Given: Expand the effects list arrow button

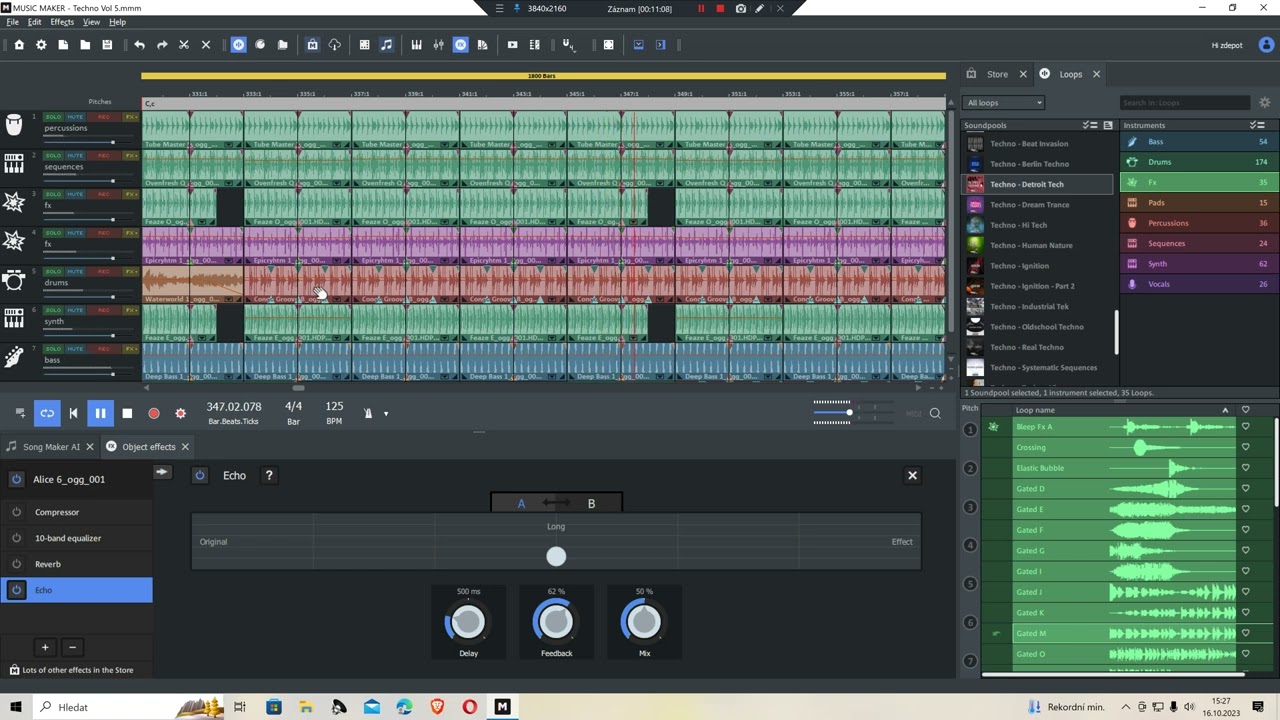Looking at the screenshot, I should (162, 472).
